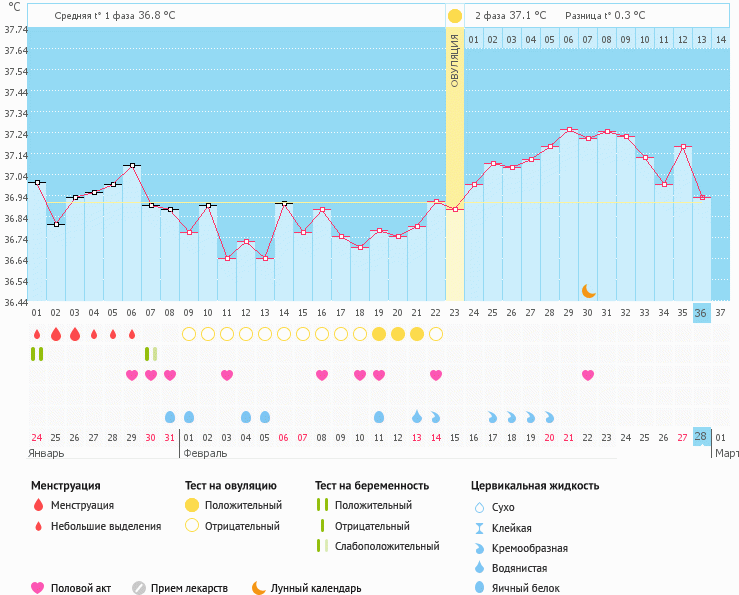739x595 pixels.
Task: Click the Прием лекарств legend icon
Action: tap(139, 588)
